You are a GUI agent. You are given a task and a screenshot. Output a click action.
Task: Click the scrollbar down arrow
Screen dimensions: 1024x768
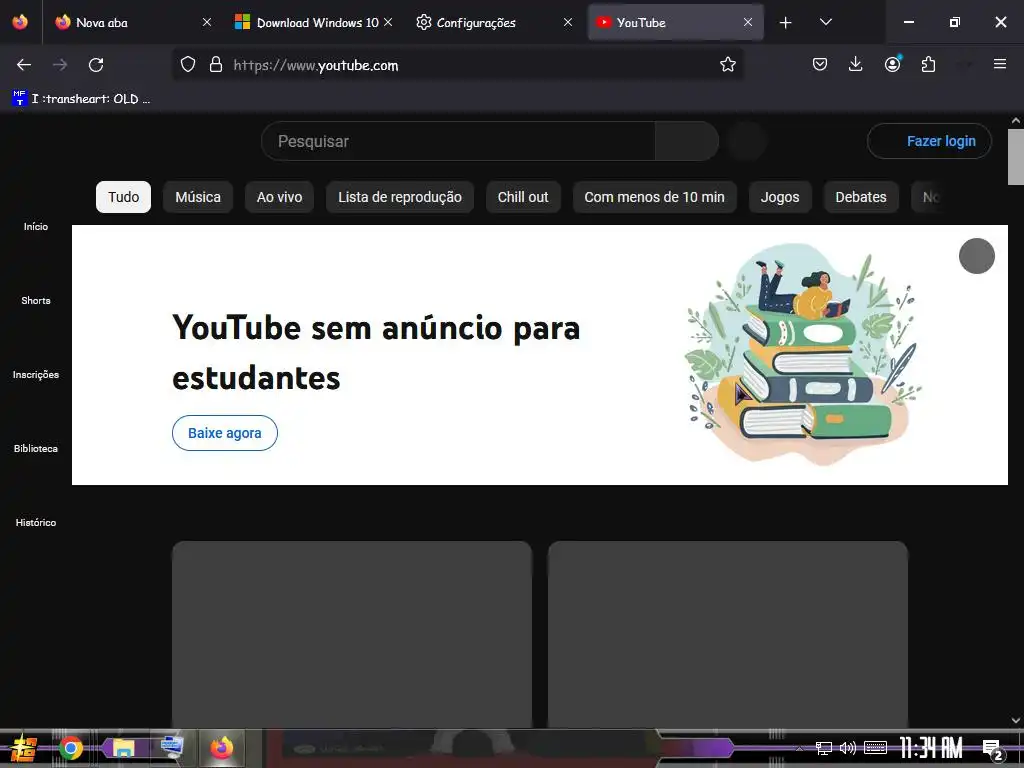1016,720
